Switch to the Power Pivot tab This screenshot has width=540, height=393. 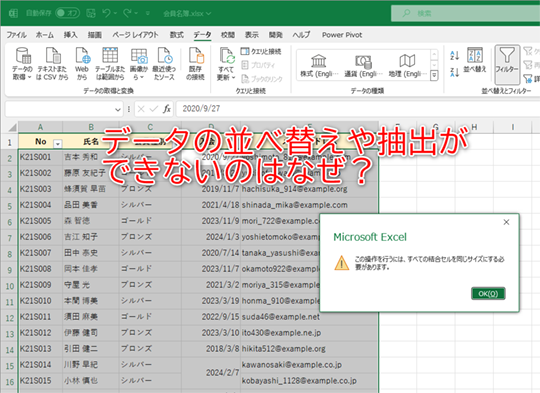(x=342, y=35)
